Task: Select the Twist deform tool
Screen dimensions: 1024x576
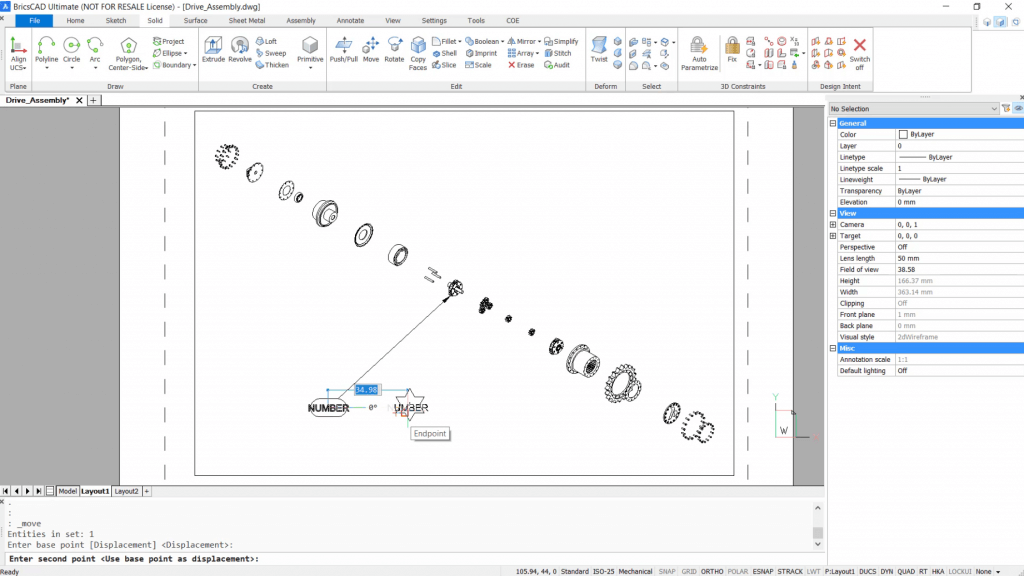Action: pyautogui.click(x=599, y=50)
